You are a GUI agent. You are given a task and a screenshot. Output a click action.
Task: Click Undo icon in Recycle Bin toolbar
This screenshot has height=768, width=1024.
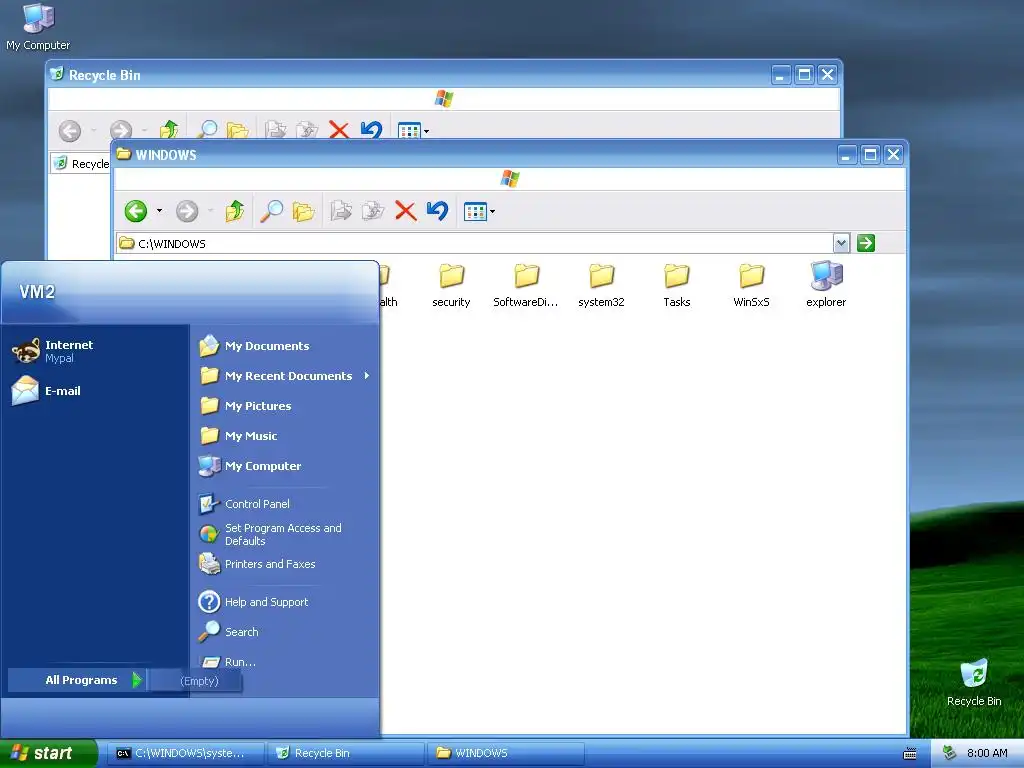tap(371, 129)
